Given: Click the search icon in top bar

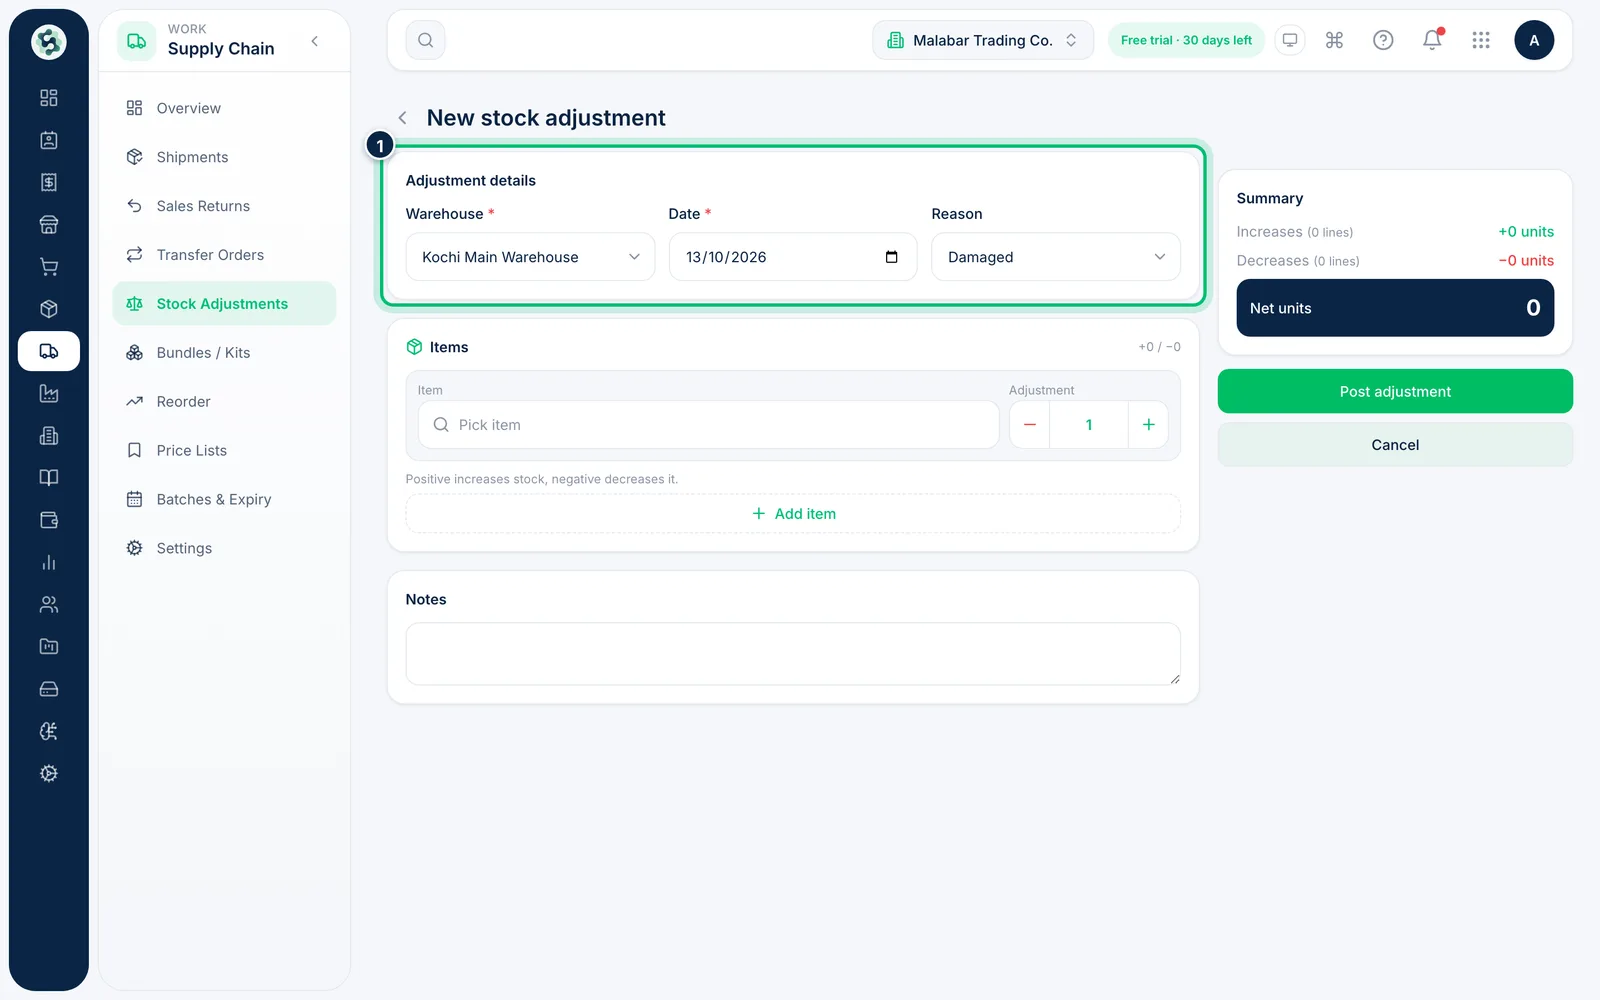Looking at the screenshot, I should 425,40.
